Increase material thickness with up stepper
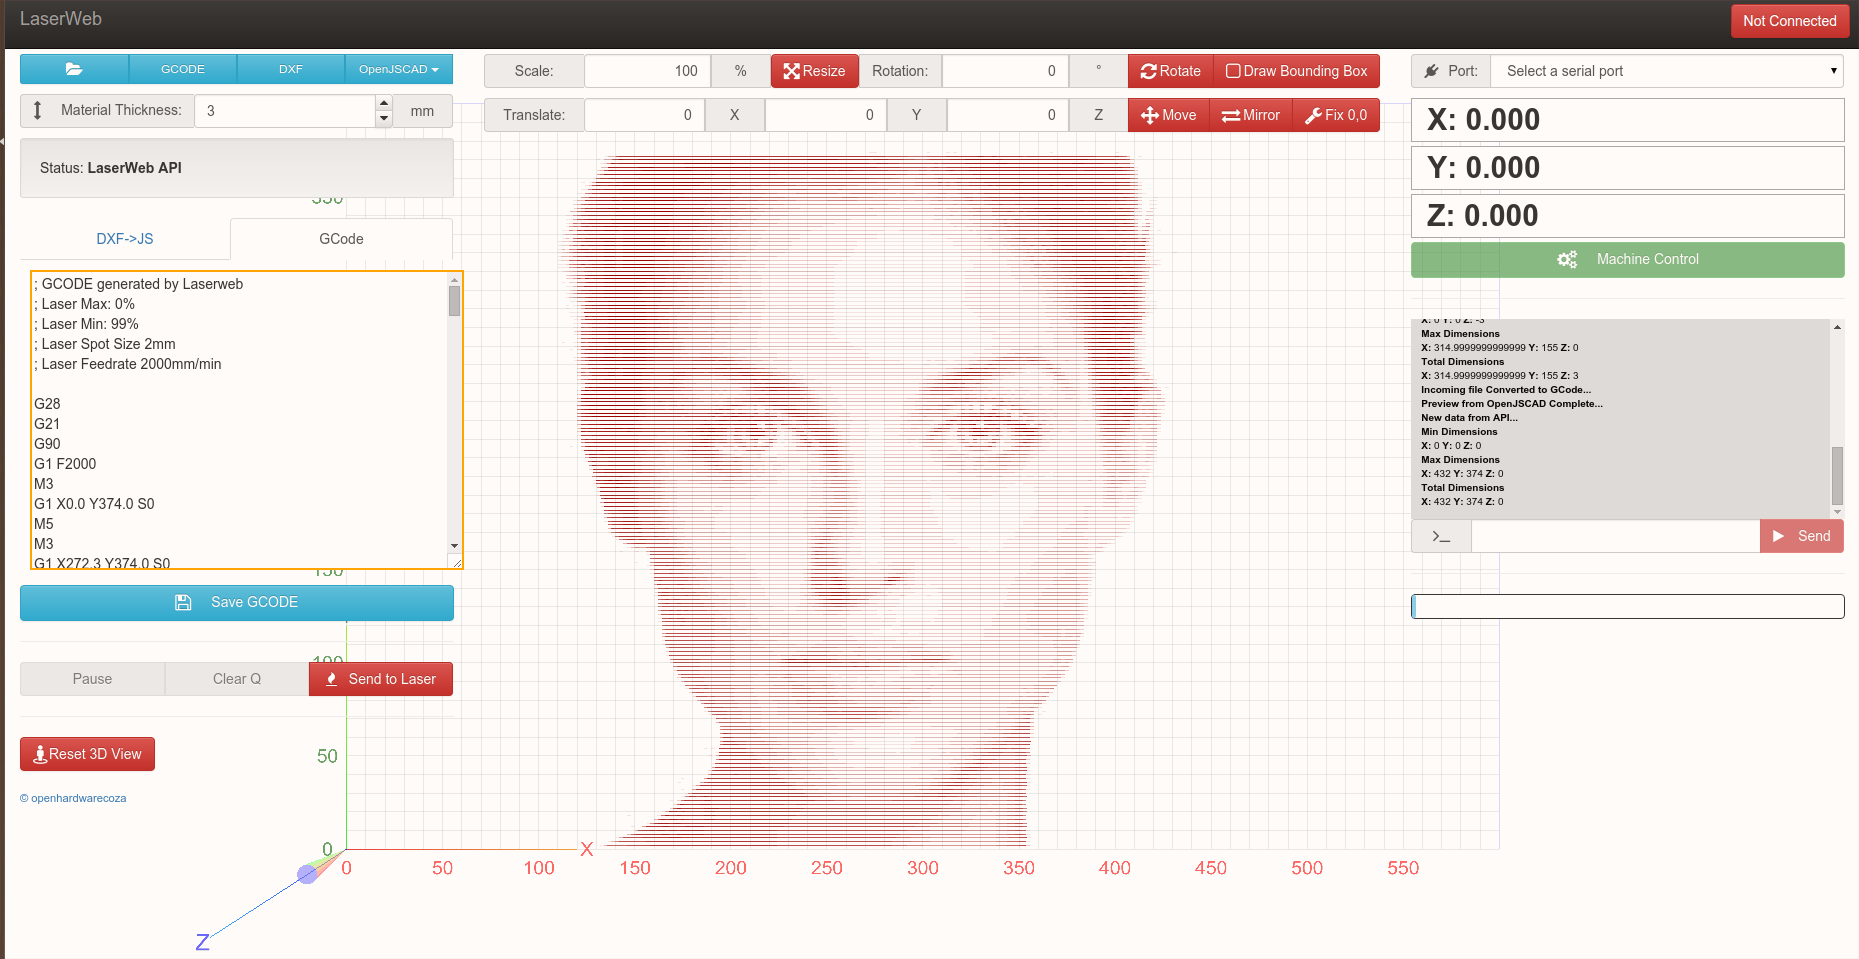This screenshot has width=1859, height=959. pyautogui.click(x=384, y=103)
